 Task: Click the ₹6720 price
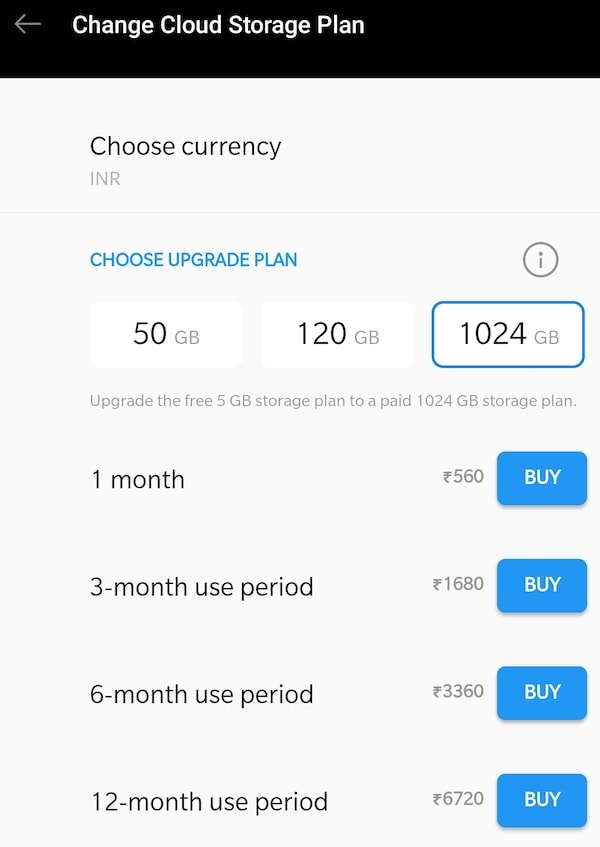point(458,799)
